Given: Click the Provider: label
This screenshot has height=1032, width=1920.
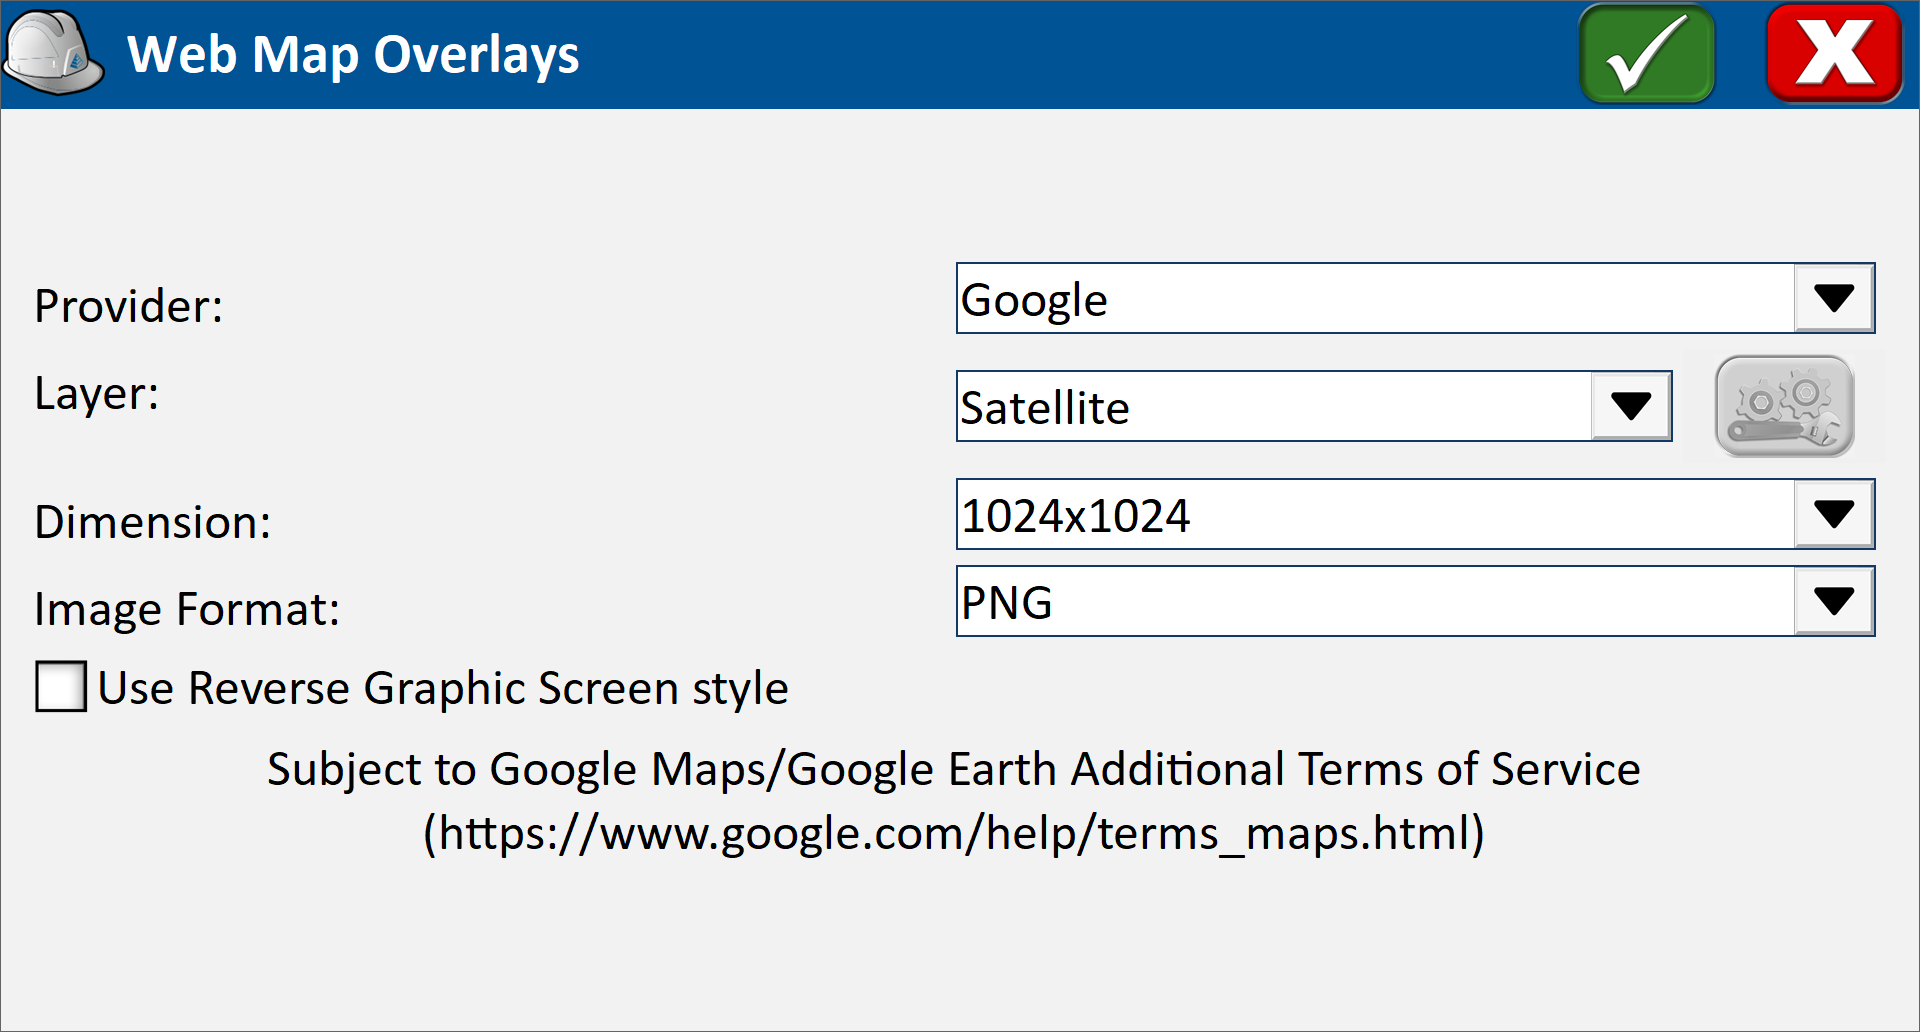Looking at the screenshot, I should (x=129, y=306).
